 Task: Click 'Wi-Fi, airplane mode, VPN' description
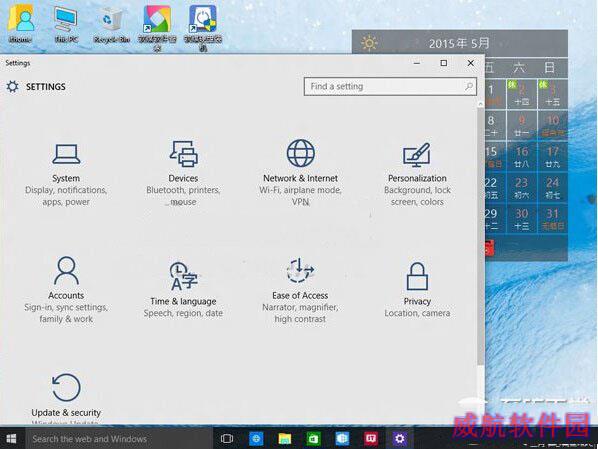pyautogui.click(x=301, y=196)
